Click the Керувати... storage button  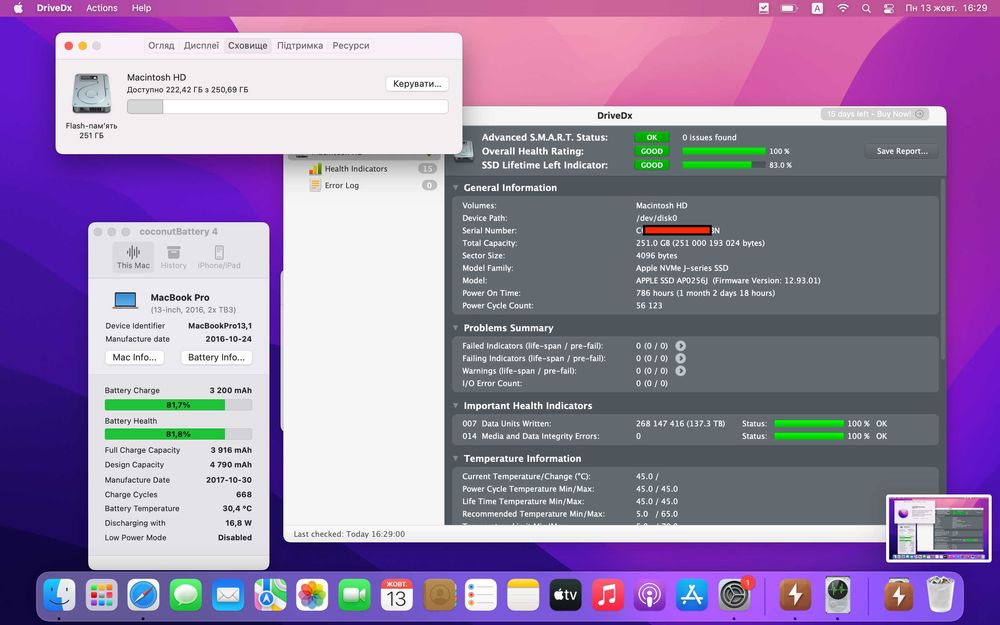click(417, 84)
